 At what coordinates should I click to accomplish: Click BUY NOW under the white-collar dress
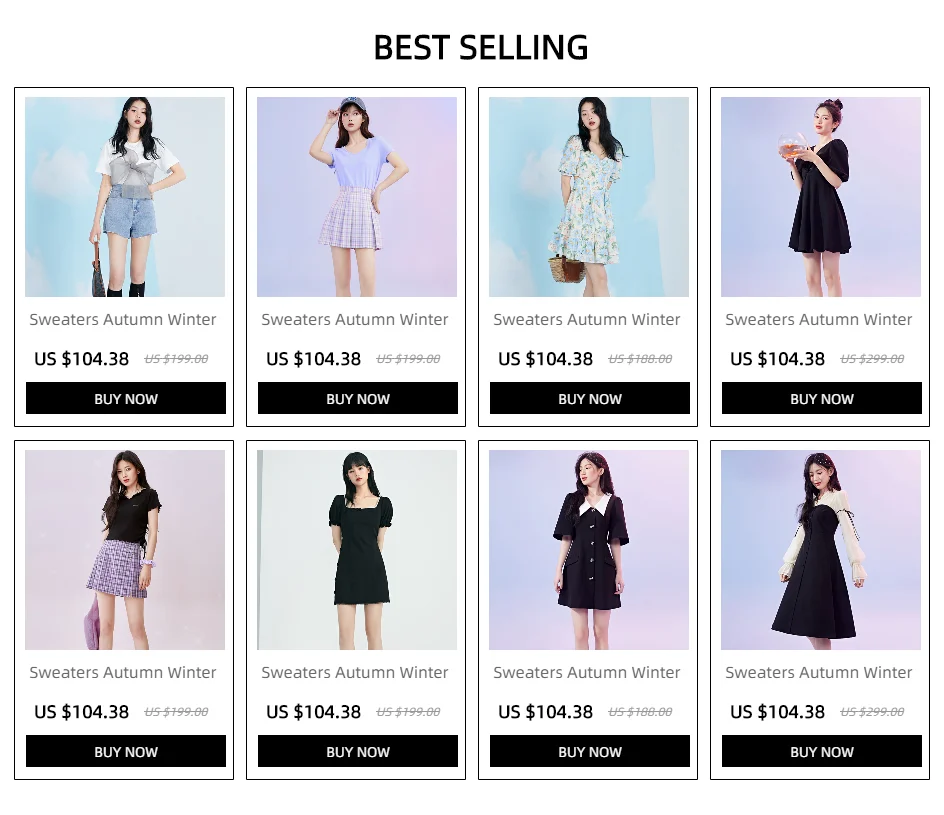590,751
